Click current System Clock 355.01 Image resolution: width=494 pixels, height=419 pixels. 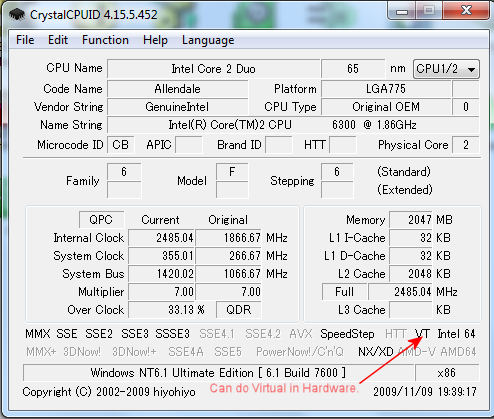162,256
